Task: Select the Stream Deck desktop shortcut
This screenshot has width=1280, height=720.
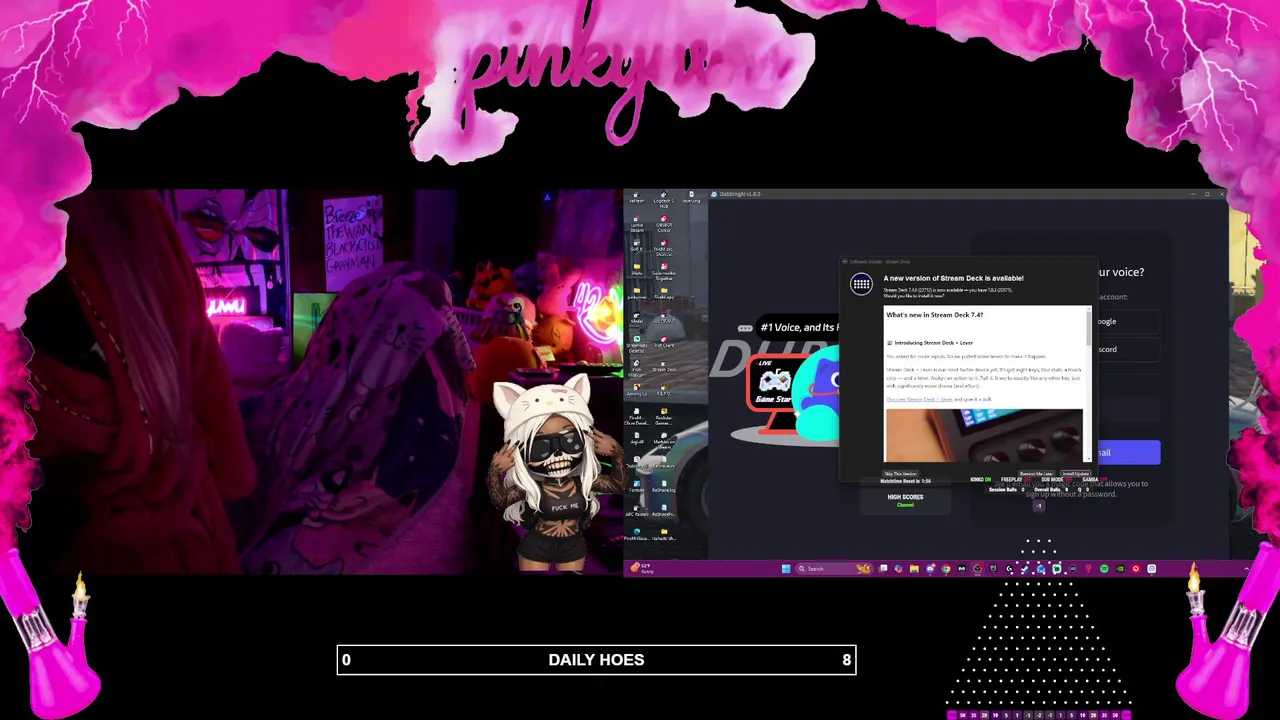Action: [664, 365]
